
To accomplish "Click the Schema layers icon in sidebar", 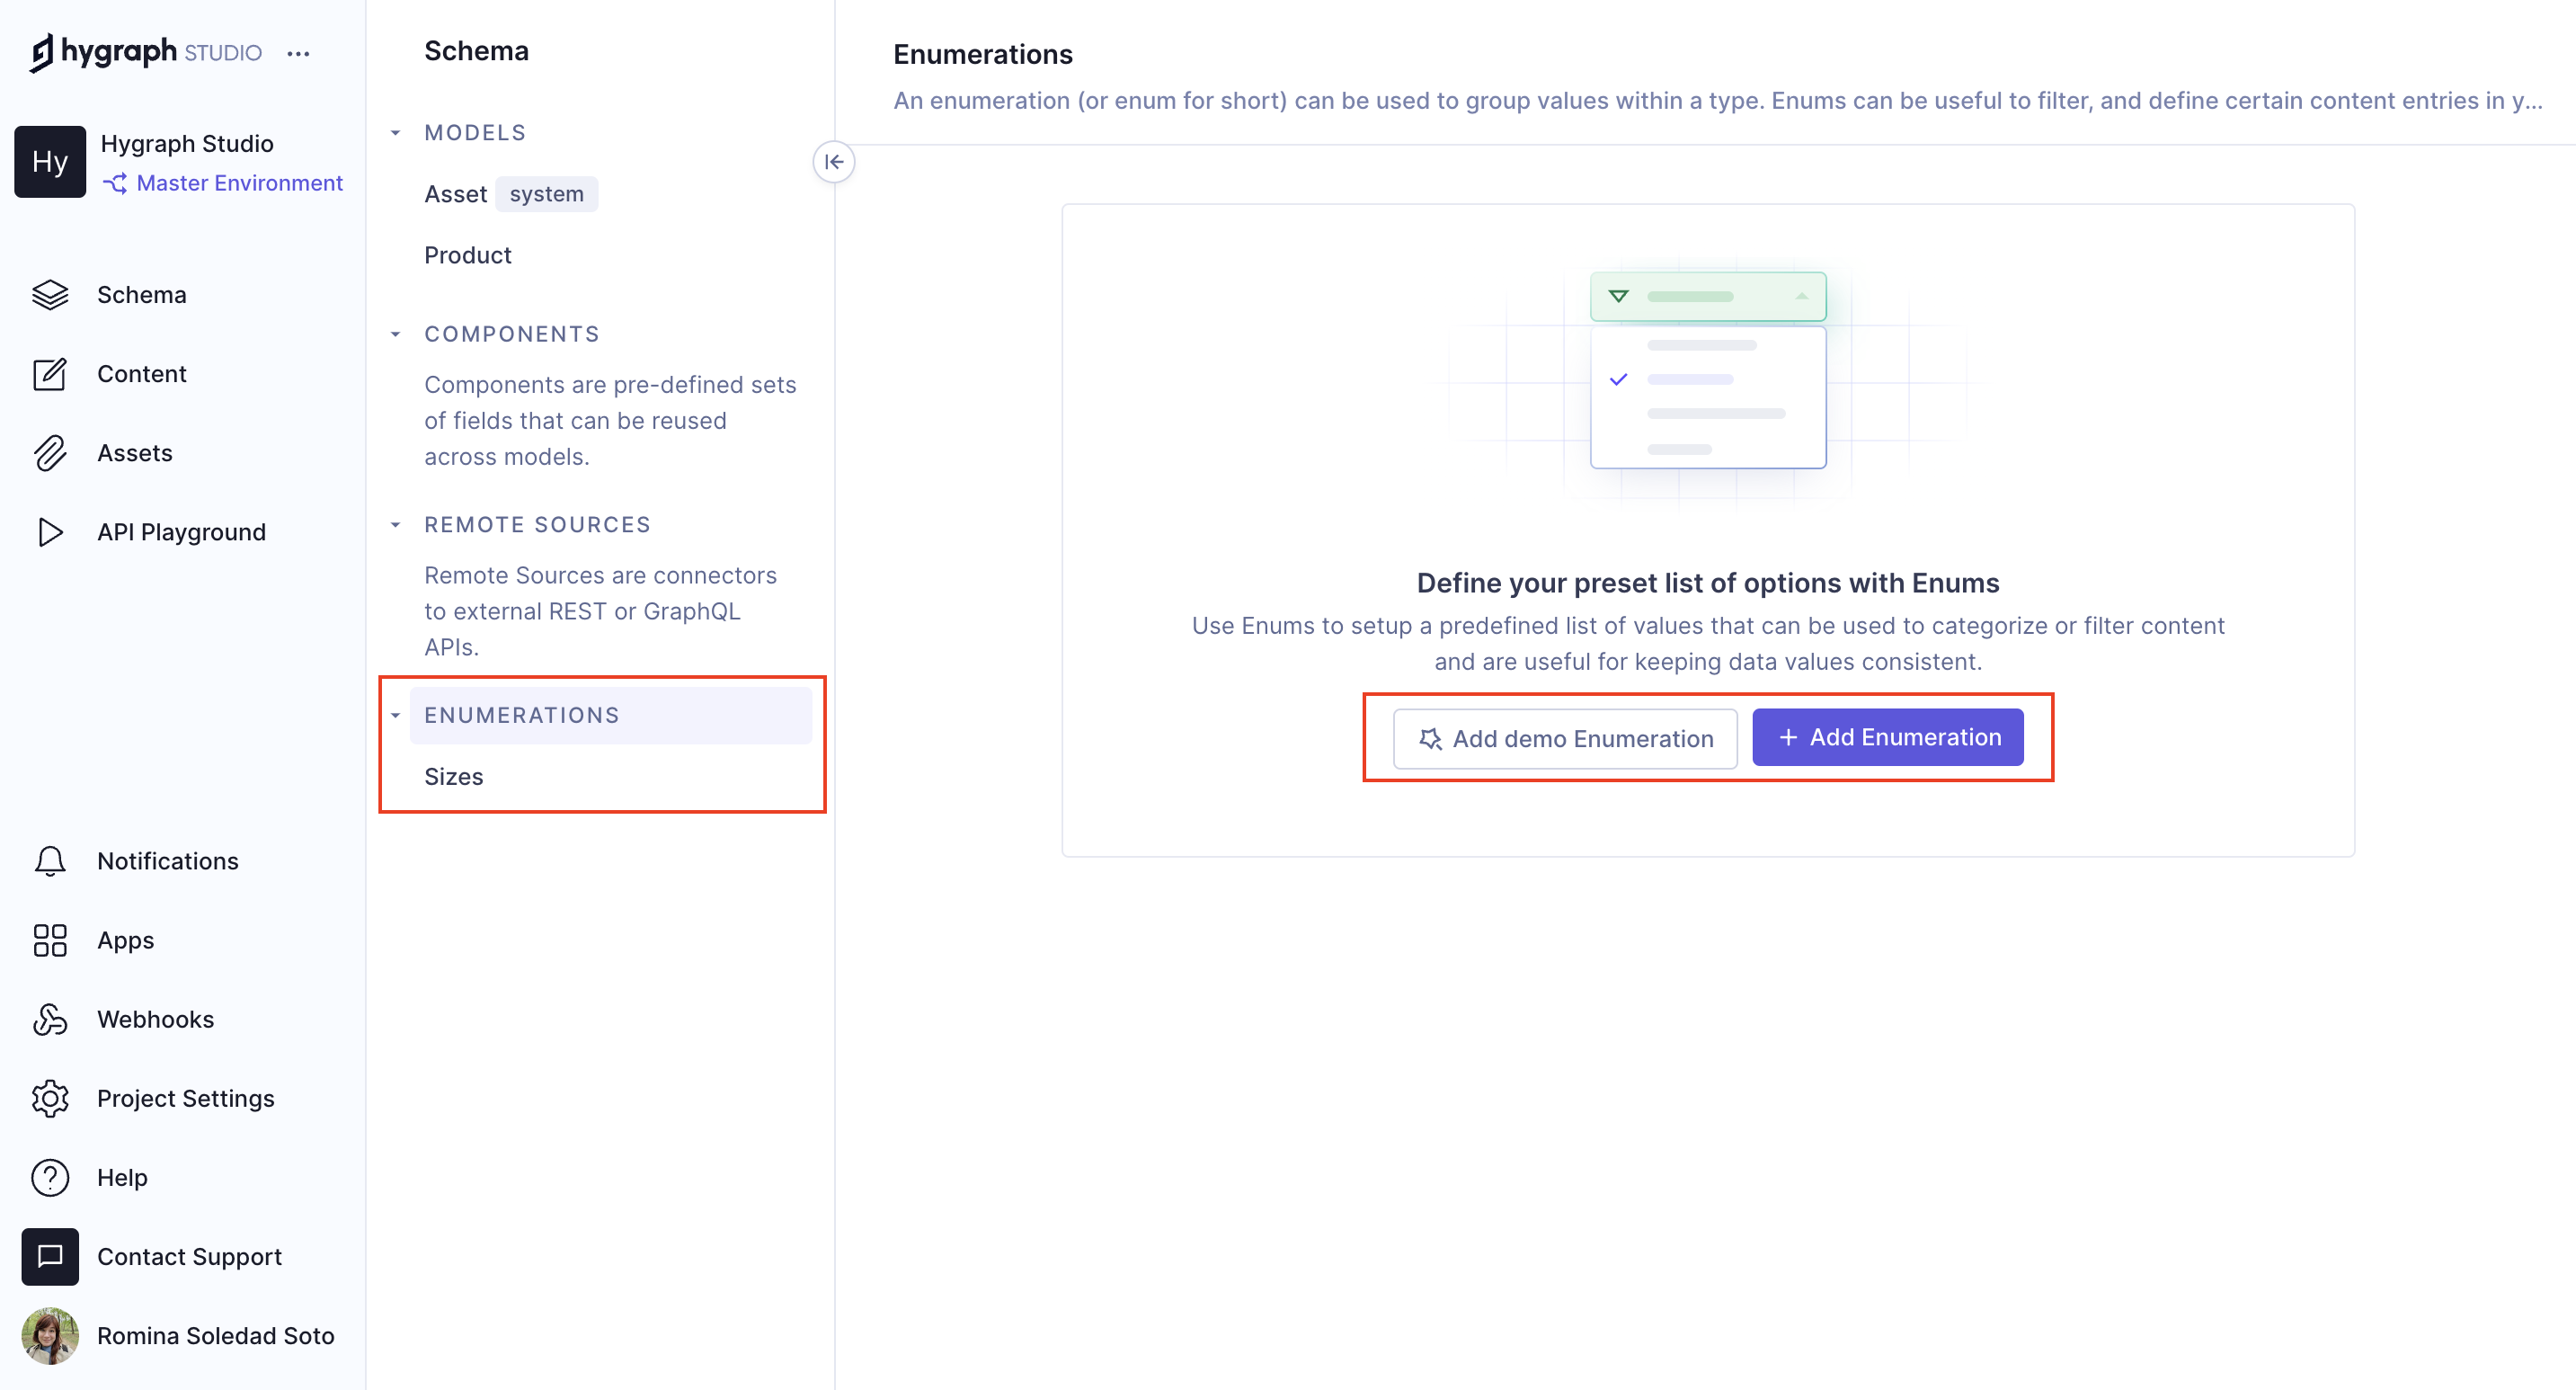I will pos(50,295).
